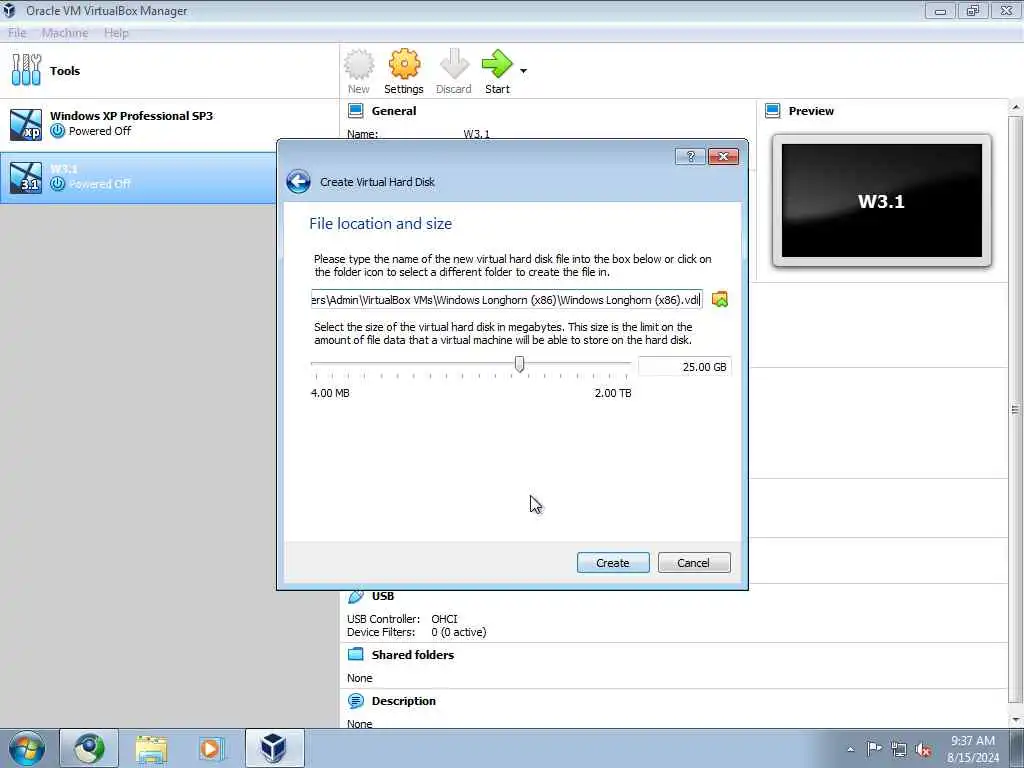Screen dimensions: 1024x768
Task: Click the dialog help question mark button
Action: coord(690,156)
